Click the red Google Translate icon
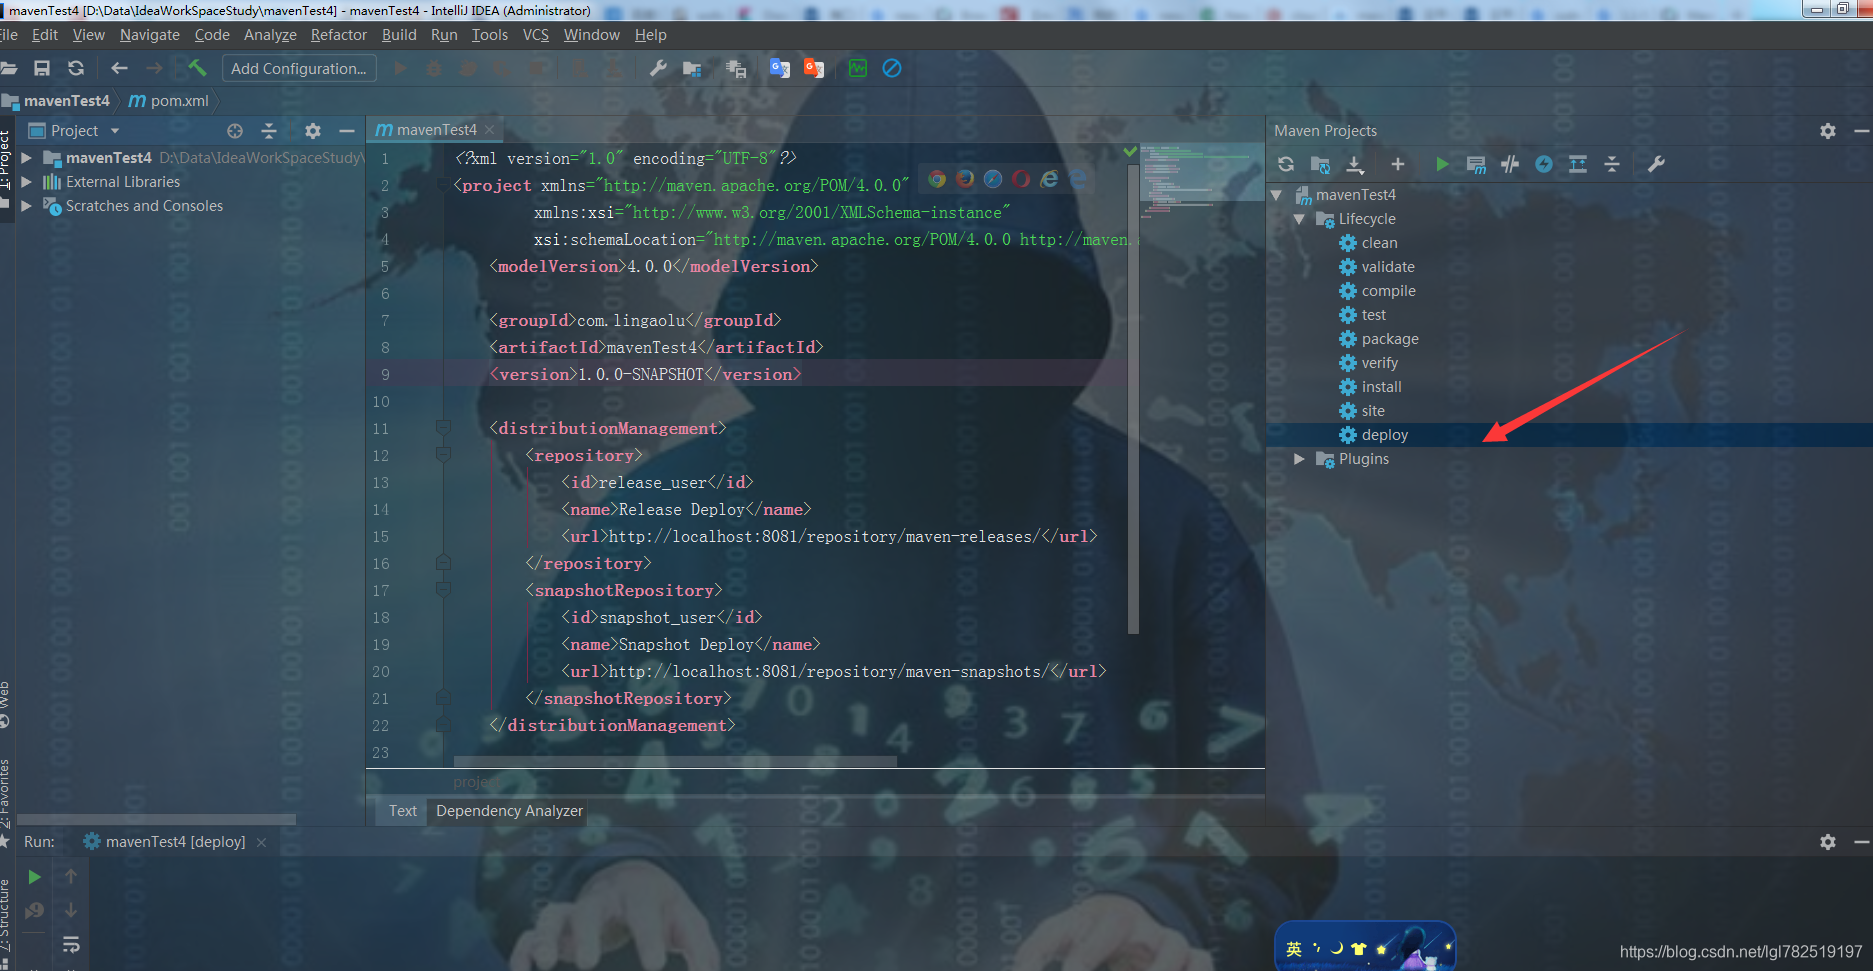Image resolution: width=1873 pixels, height=971 pixels. coord(814,68)
